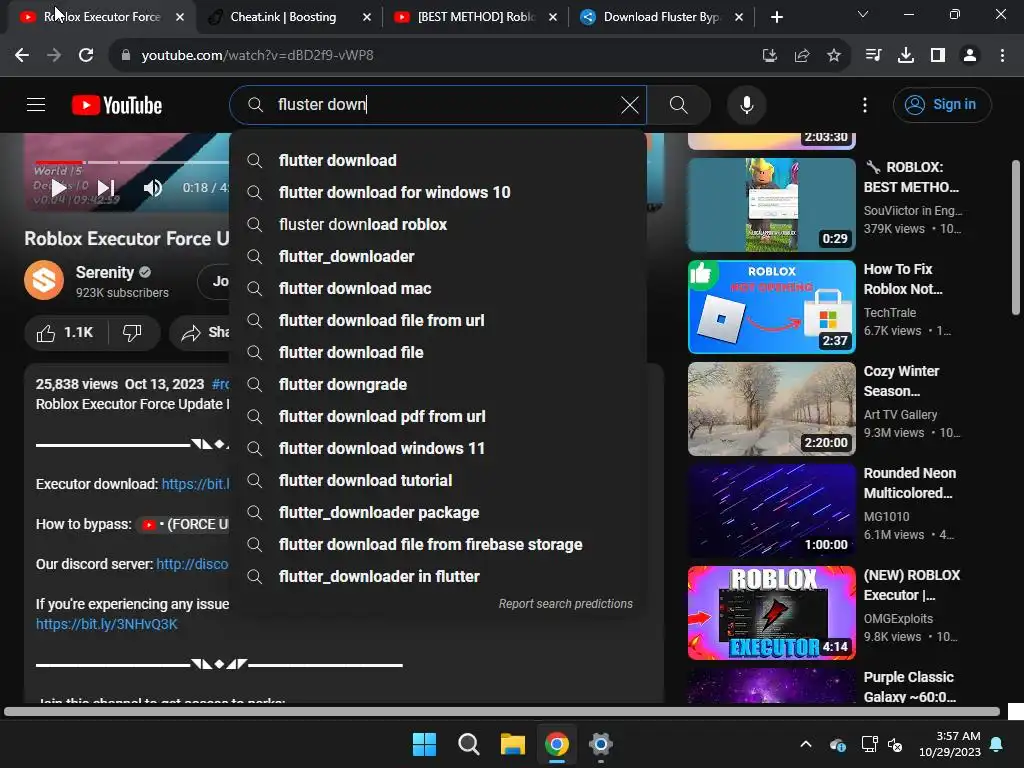This screenshot has width=1024, height=768.
Task: Clear the search box with the X icon
Action: 630,104
